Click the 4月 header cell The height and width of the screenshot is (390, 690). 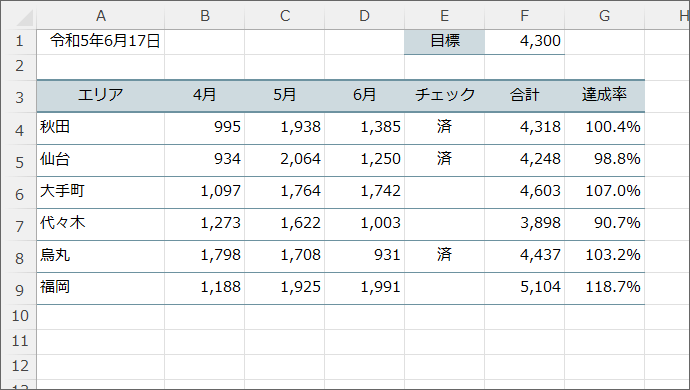click(x=205, y=96)
